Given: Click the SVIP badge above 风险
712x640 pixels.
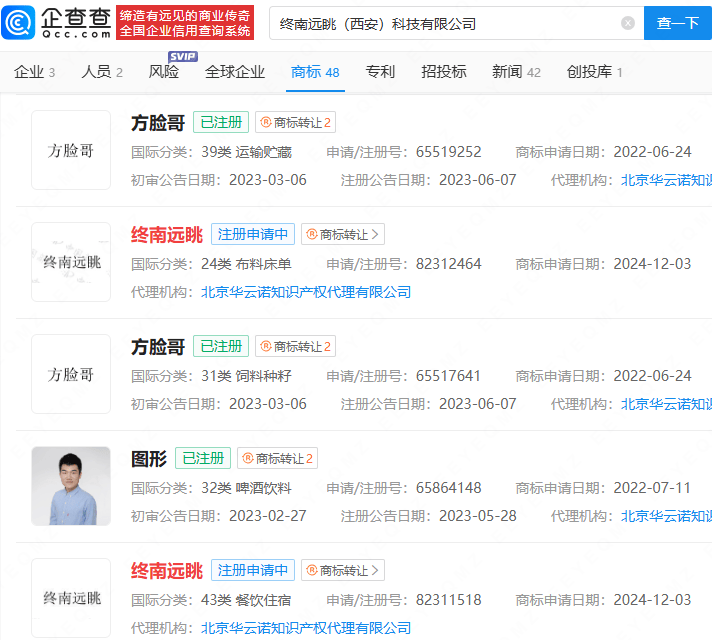Looking at the screenshot, I should pos(183,56).
